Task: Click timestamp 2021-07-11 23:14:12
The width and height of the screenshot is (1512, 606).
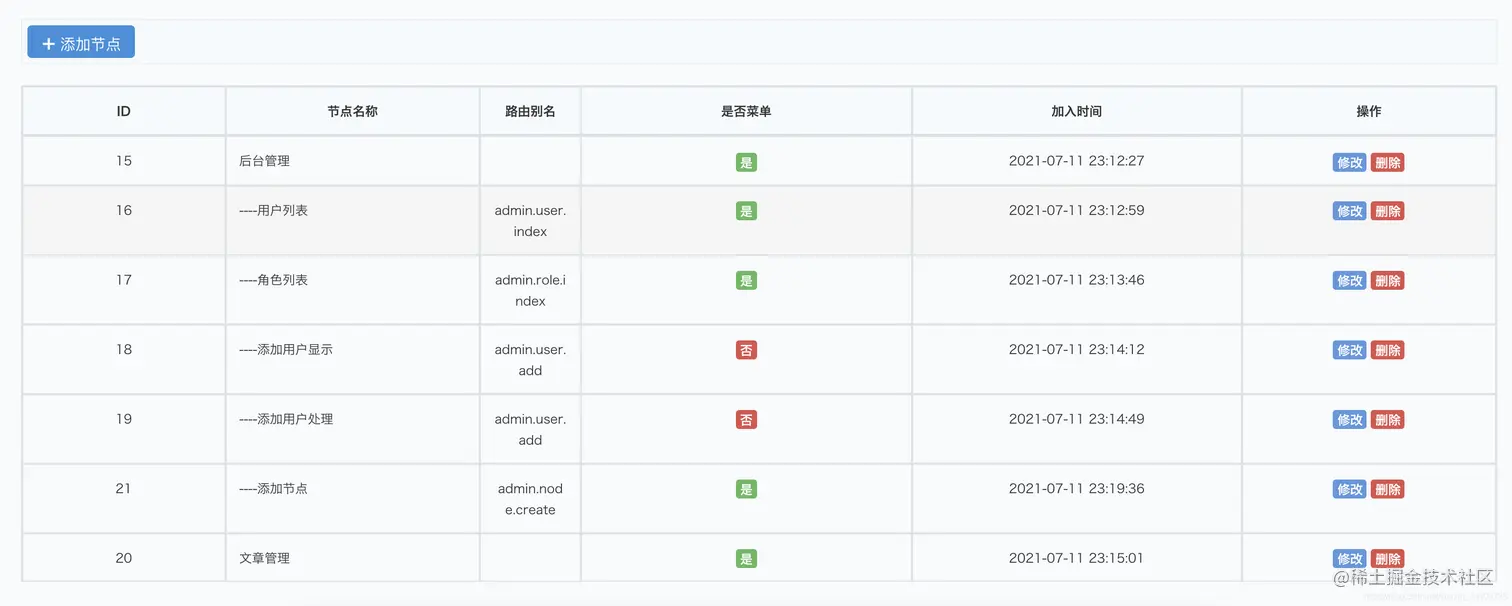Action: 1076,349
